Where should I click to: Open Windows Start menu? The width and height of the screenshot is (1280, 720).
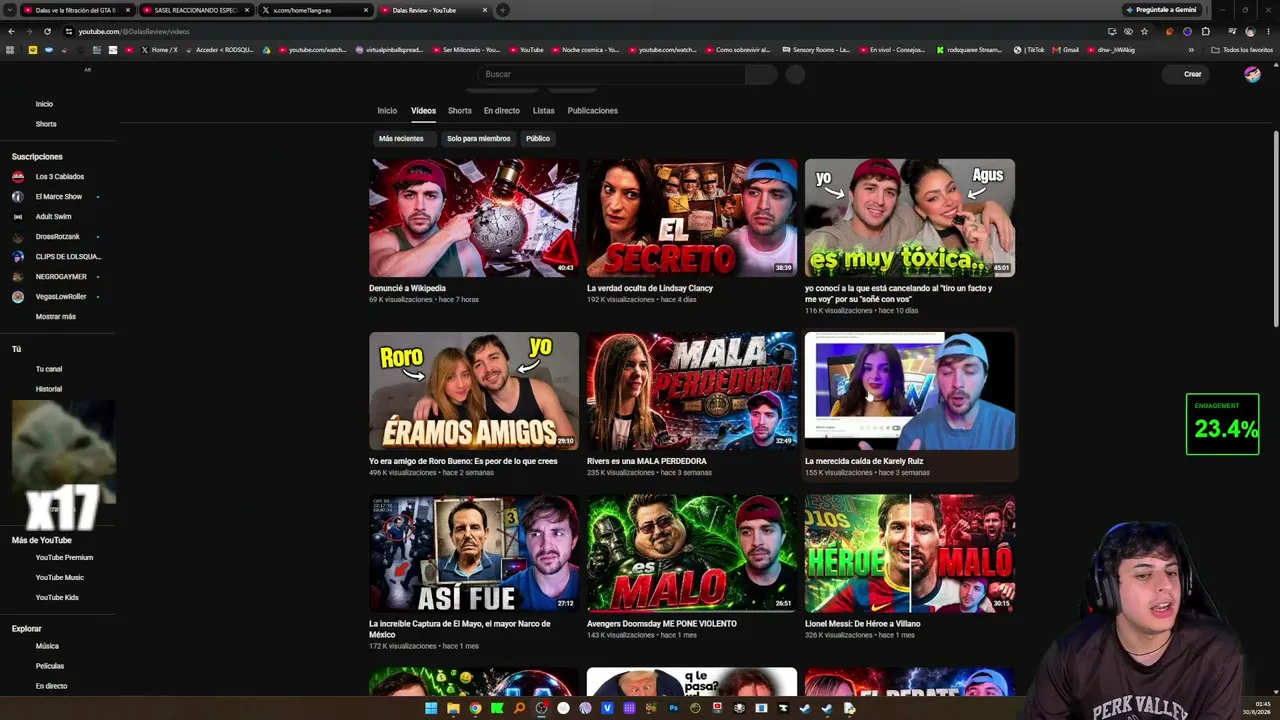pos(431,708)
